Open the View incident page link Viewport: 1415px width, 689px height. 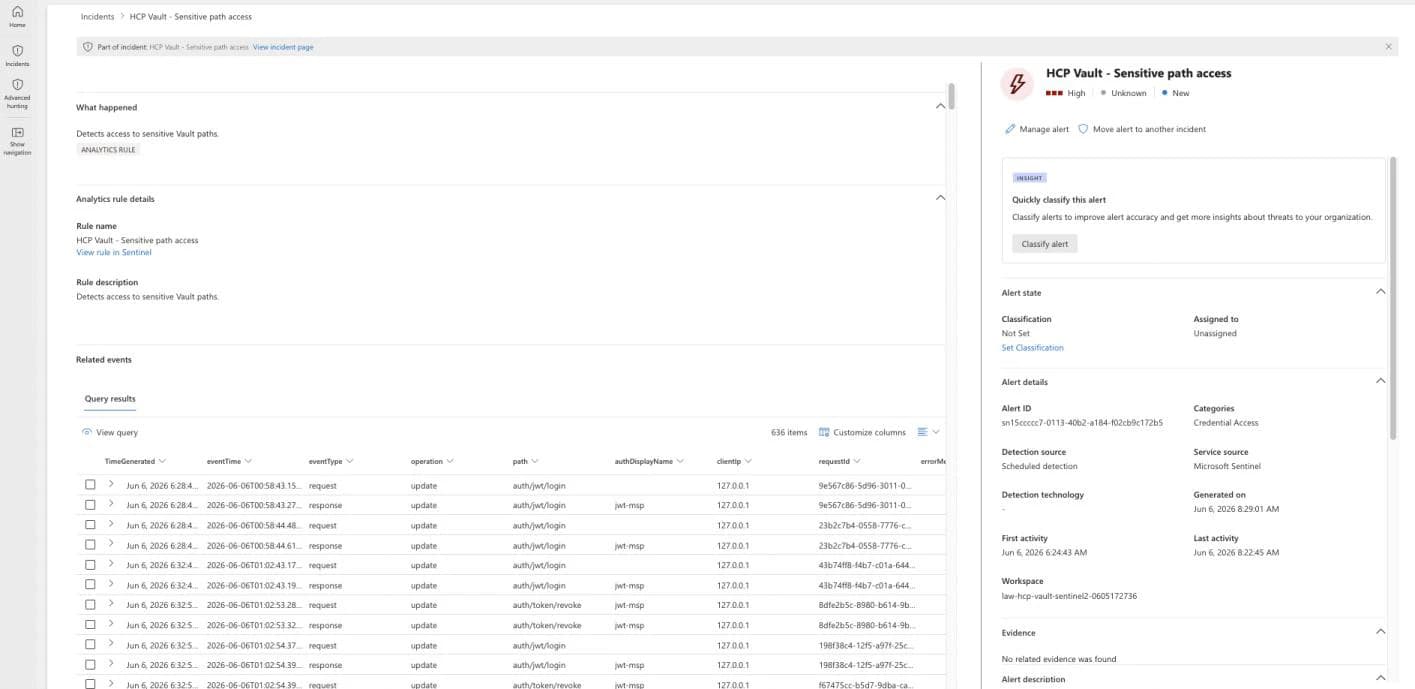[x=283, y=47]
